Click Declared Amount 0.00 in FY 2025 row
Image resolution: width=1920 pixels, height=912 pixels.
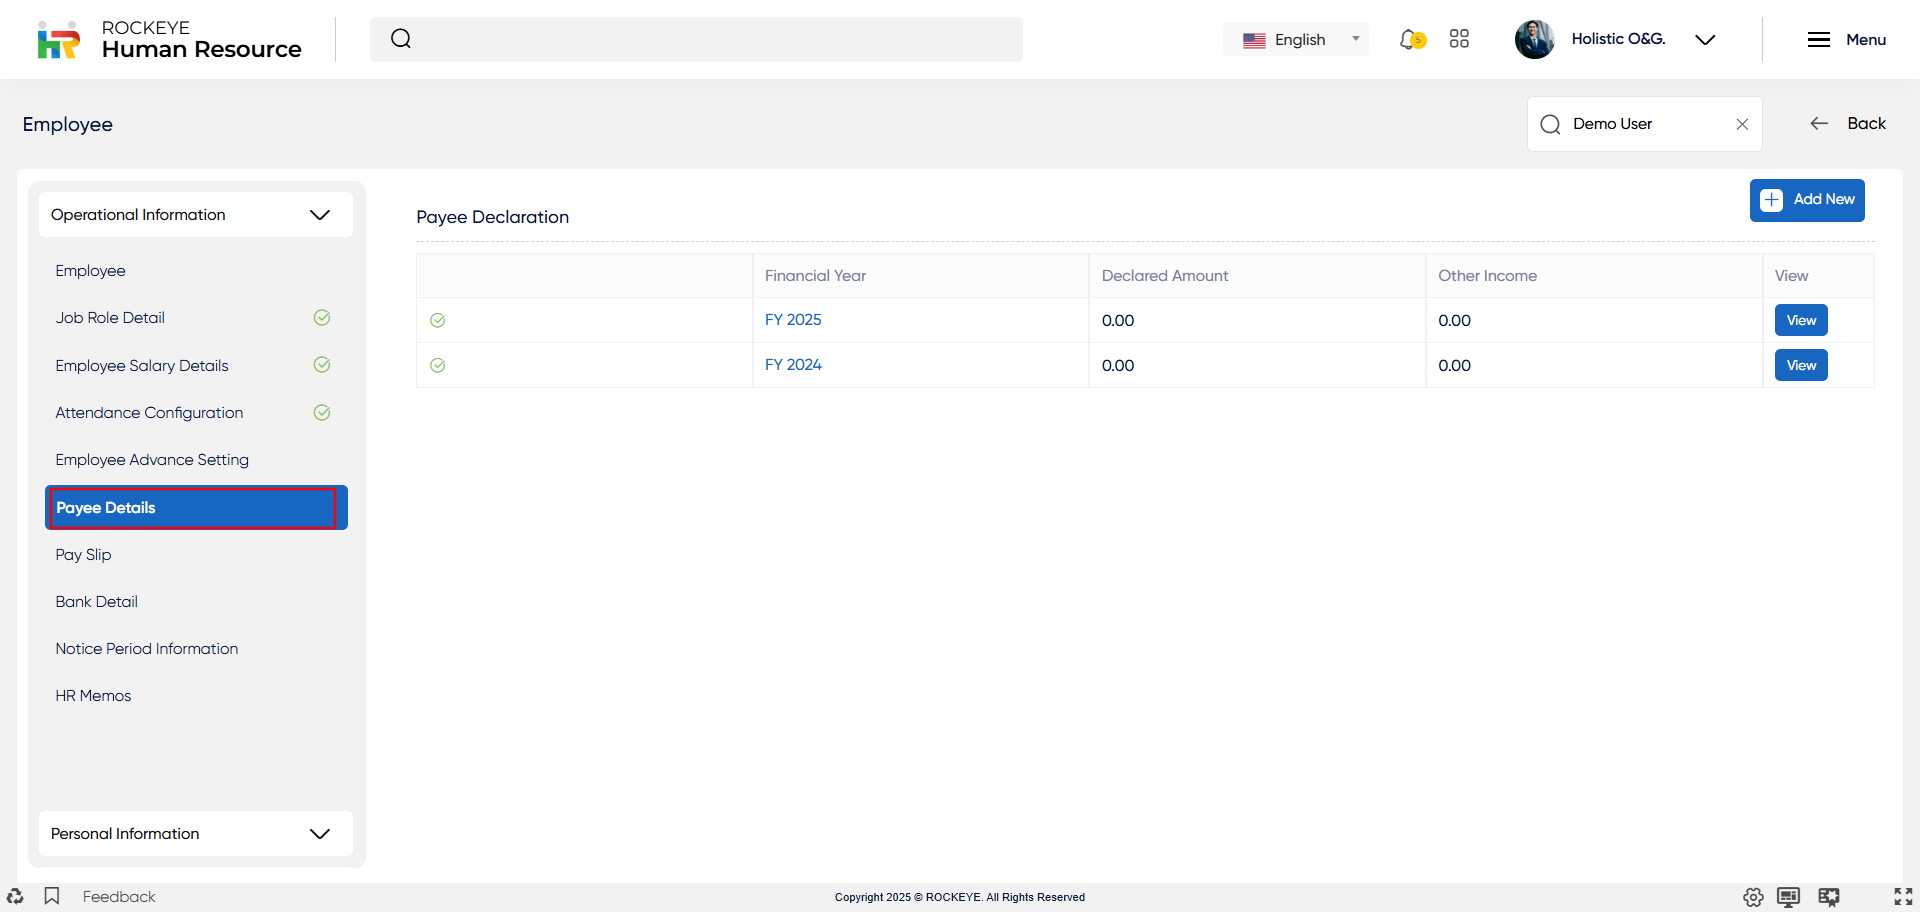click(x=1118, y=321)
